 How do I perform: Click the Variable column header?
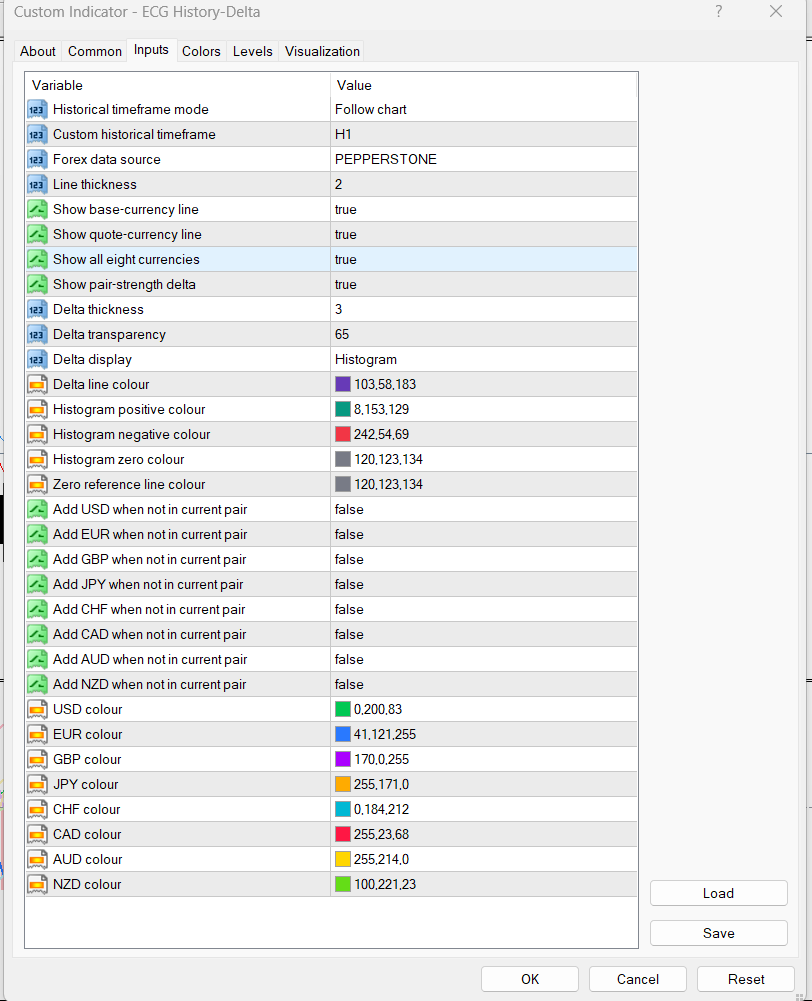[177, 86]
